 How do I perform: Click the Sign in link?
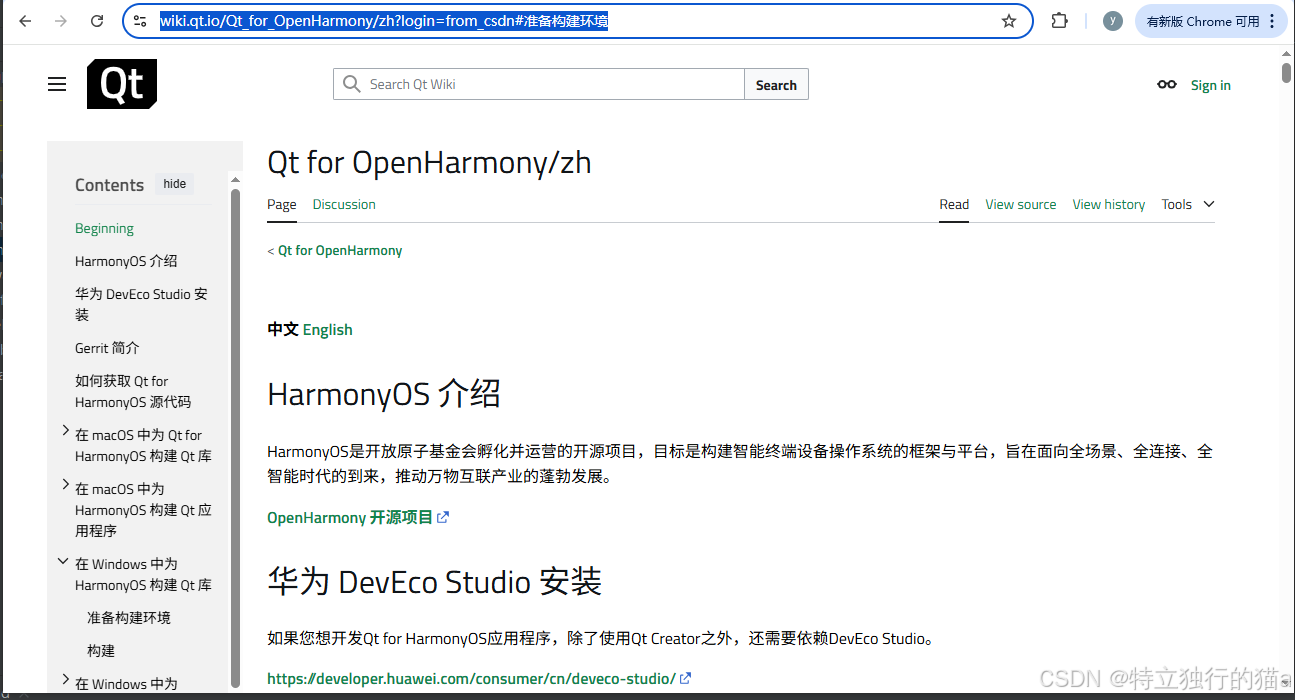[x=1211, y=85]
